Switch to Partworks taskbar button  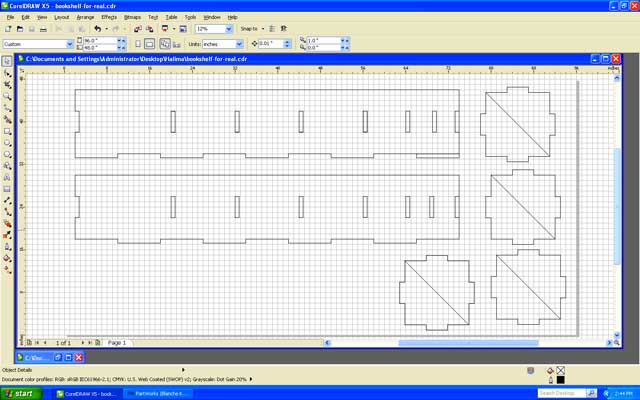pyautogui.click(x=158, y=394)
